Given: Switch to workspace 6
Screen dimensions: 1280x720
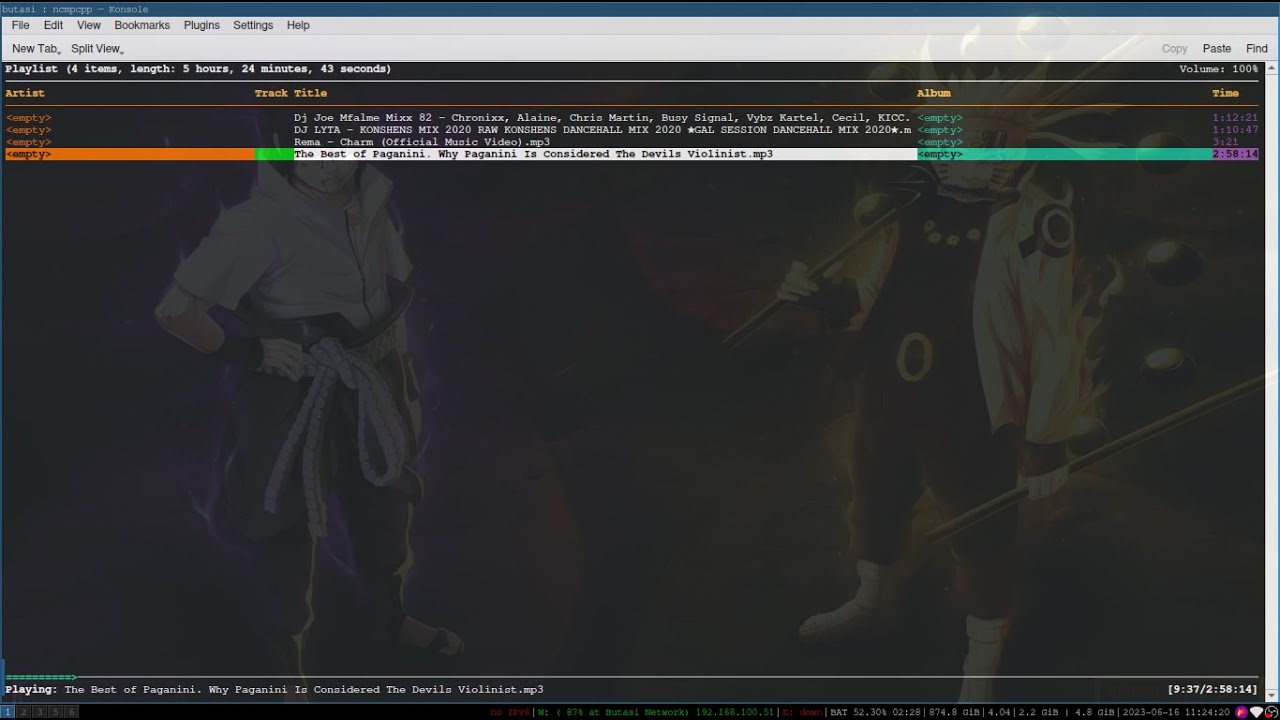Looking at the screenshot, I should pos(71,712).
